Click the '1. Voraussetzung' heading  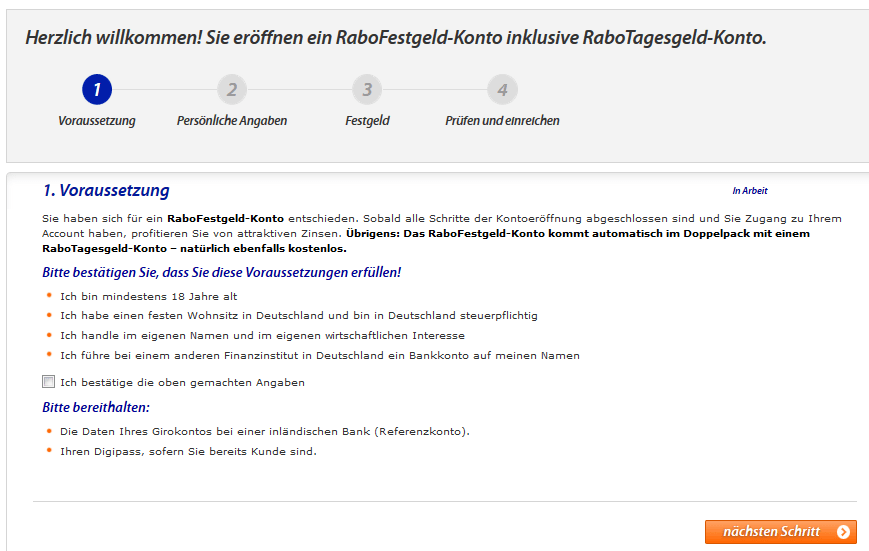pyautogui.click(x=106, y=190)
